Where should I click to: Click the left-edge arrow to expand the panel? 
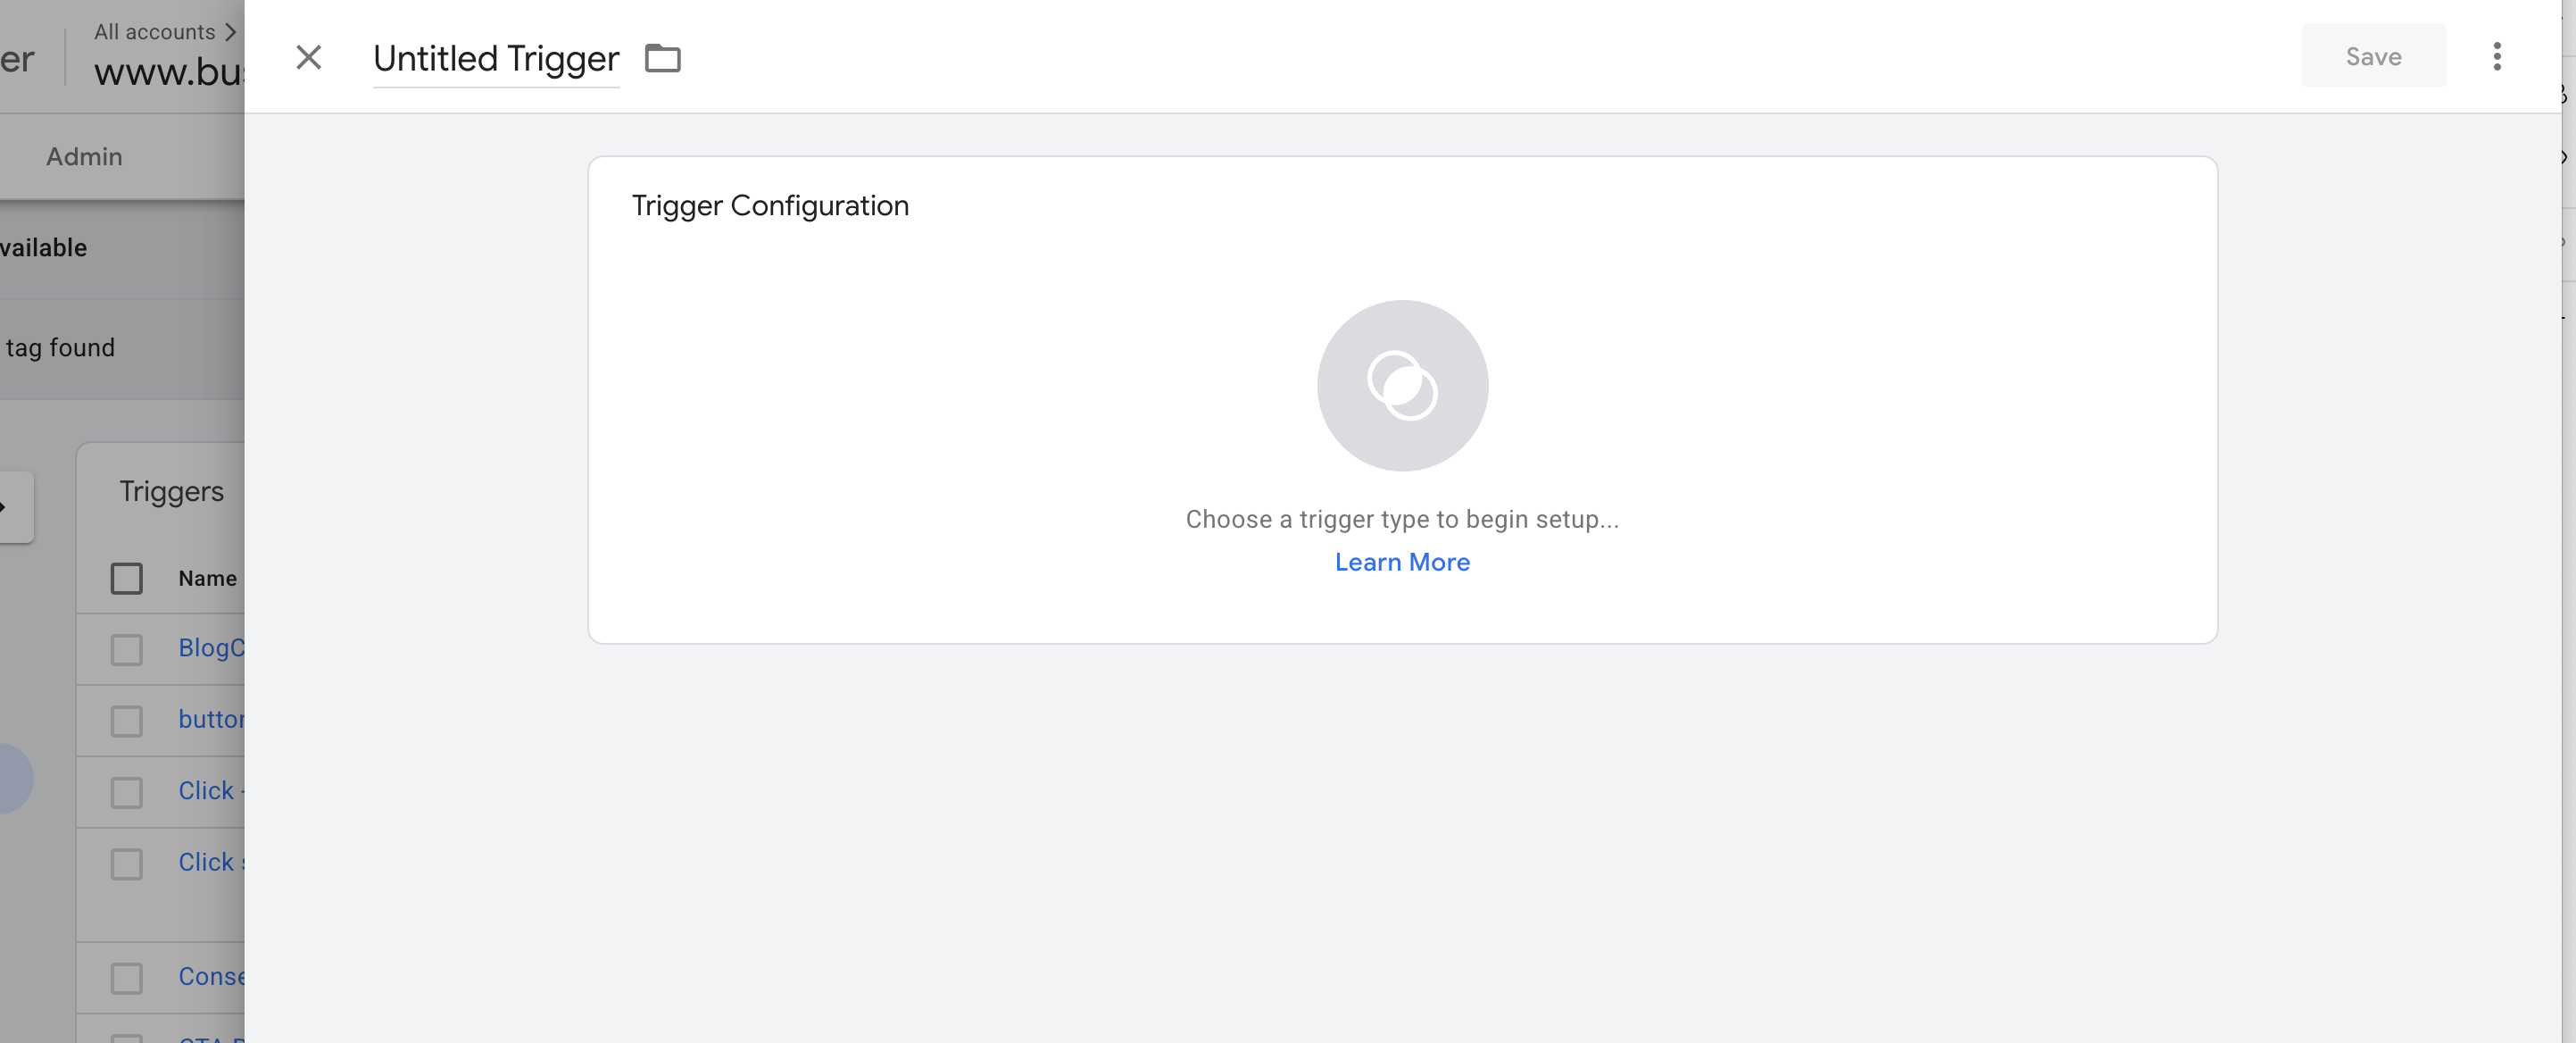(x=8, y=505)
